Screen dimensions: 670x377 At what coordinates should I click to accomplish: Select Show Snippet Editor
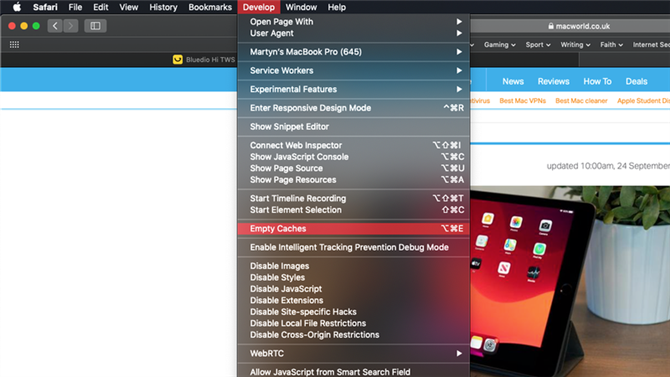click(x=354, y=127)
